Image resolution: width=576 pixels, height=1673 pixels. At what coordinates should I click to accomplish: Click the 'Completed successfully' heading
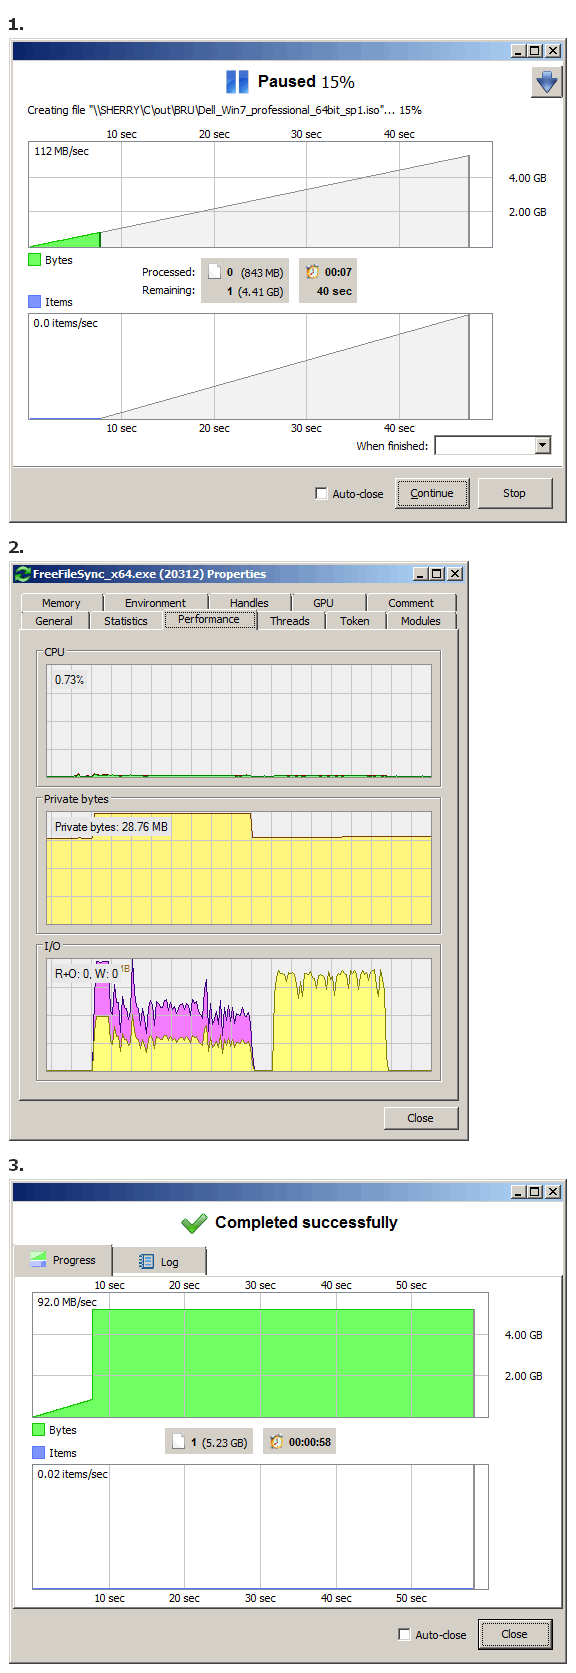click(x=306, y=1222)
